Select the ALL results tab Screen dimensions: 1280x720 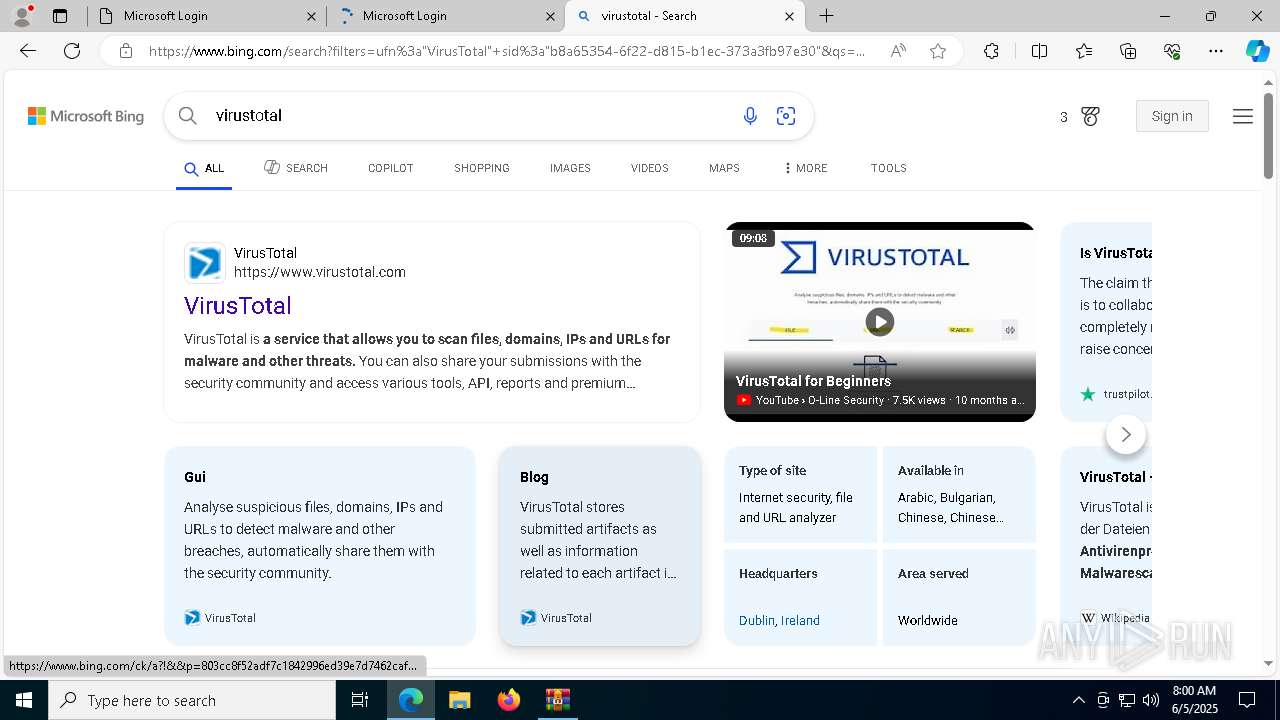[x=204, y=168]
